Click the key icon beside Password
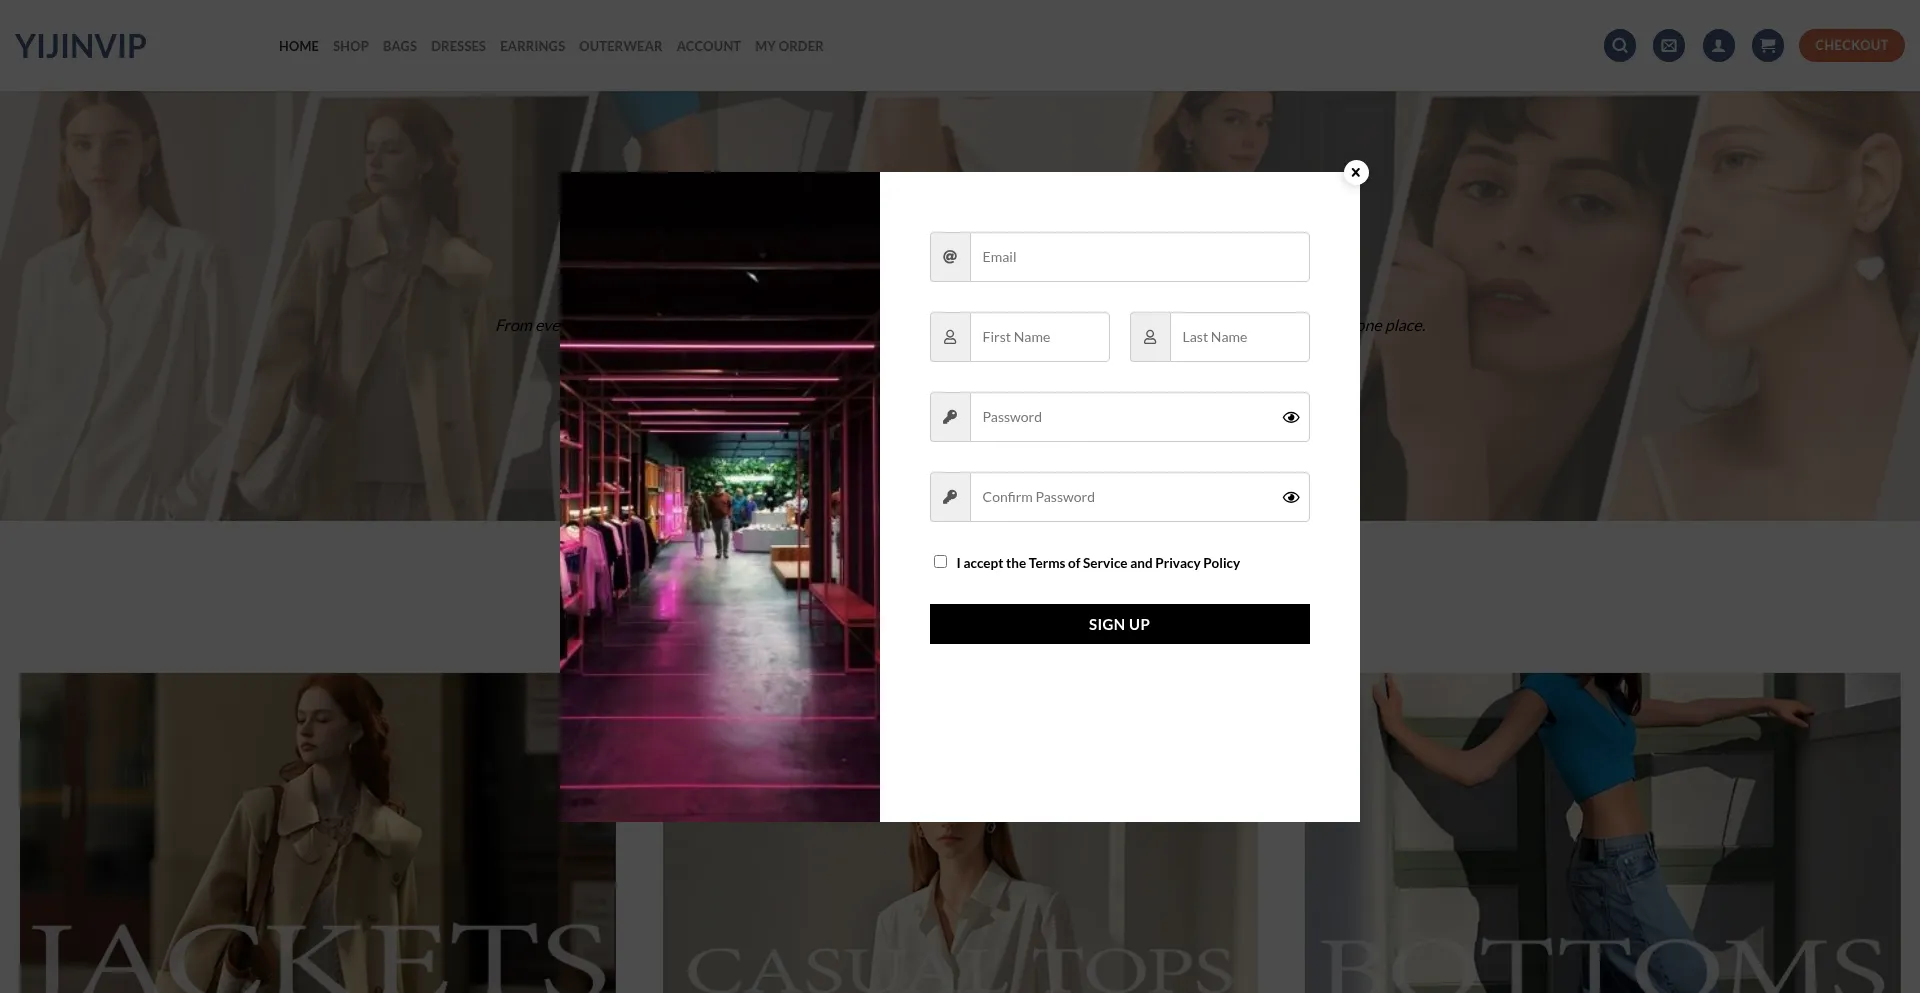 (950, 417)
